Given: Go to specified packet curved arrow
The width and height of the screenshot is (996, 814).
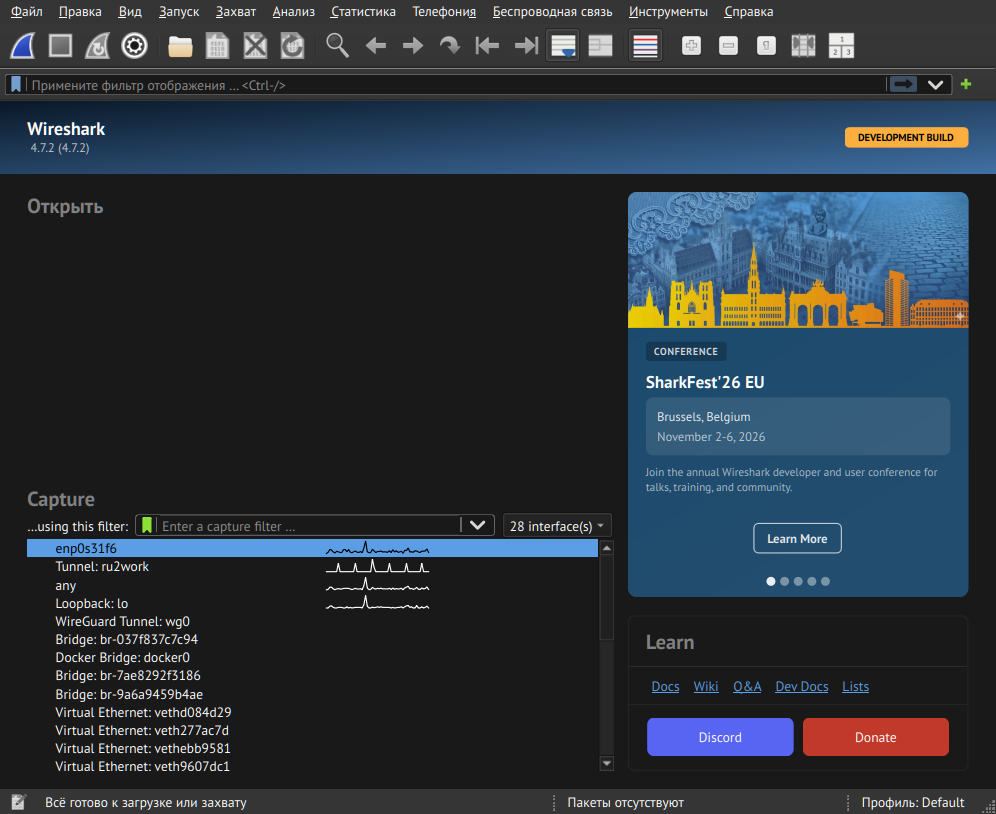Looking at the screenshot, I should (x=450, y=46).
